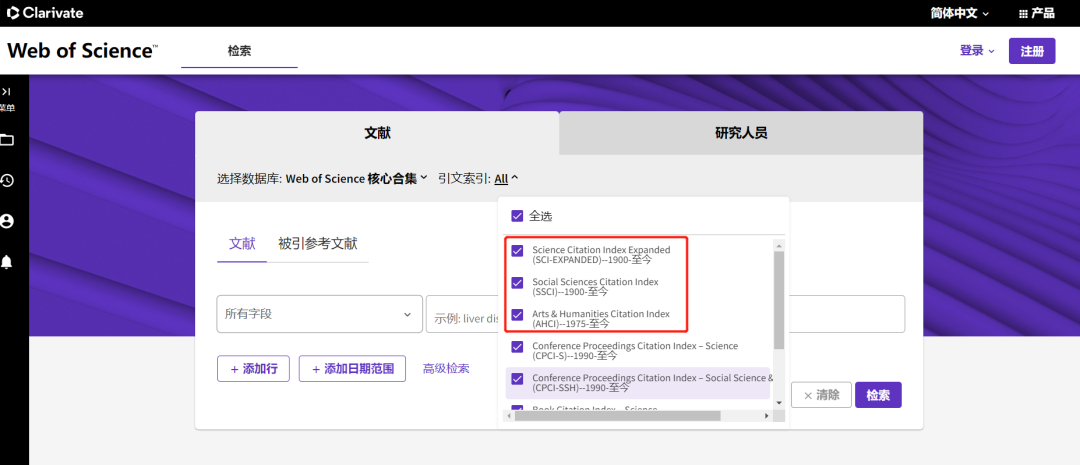
Task: Click the Web of Science logo
Action: pyautogui.click(x=83, y=50)
